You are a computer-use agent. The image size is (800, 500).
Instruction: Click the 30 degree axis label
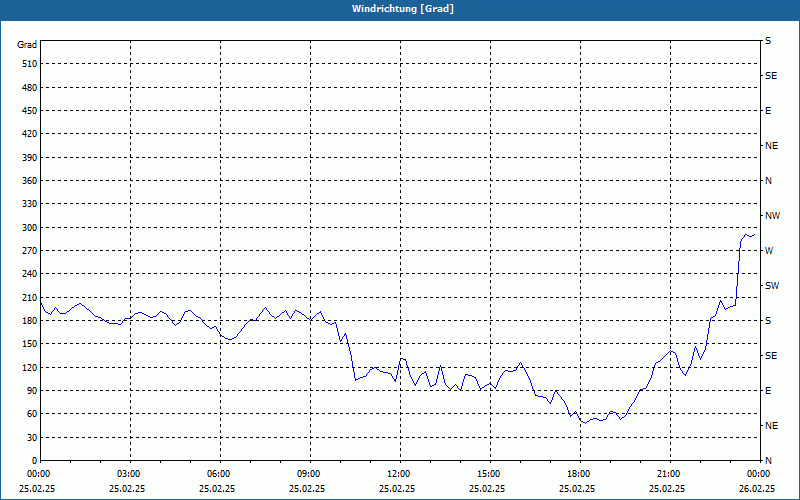[x=32, y=438]
